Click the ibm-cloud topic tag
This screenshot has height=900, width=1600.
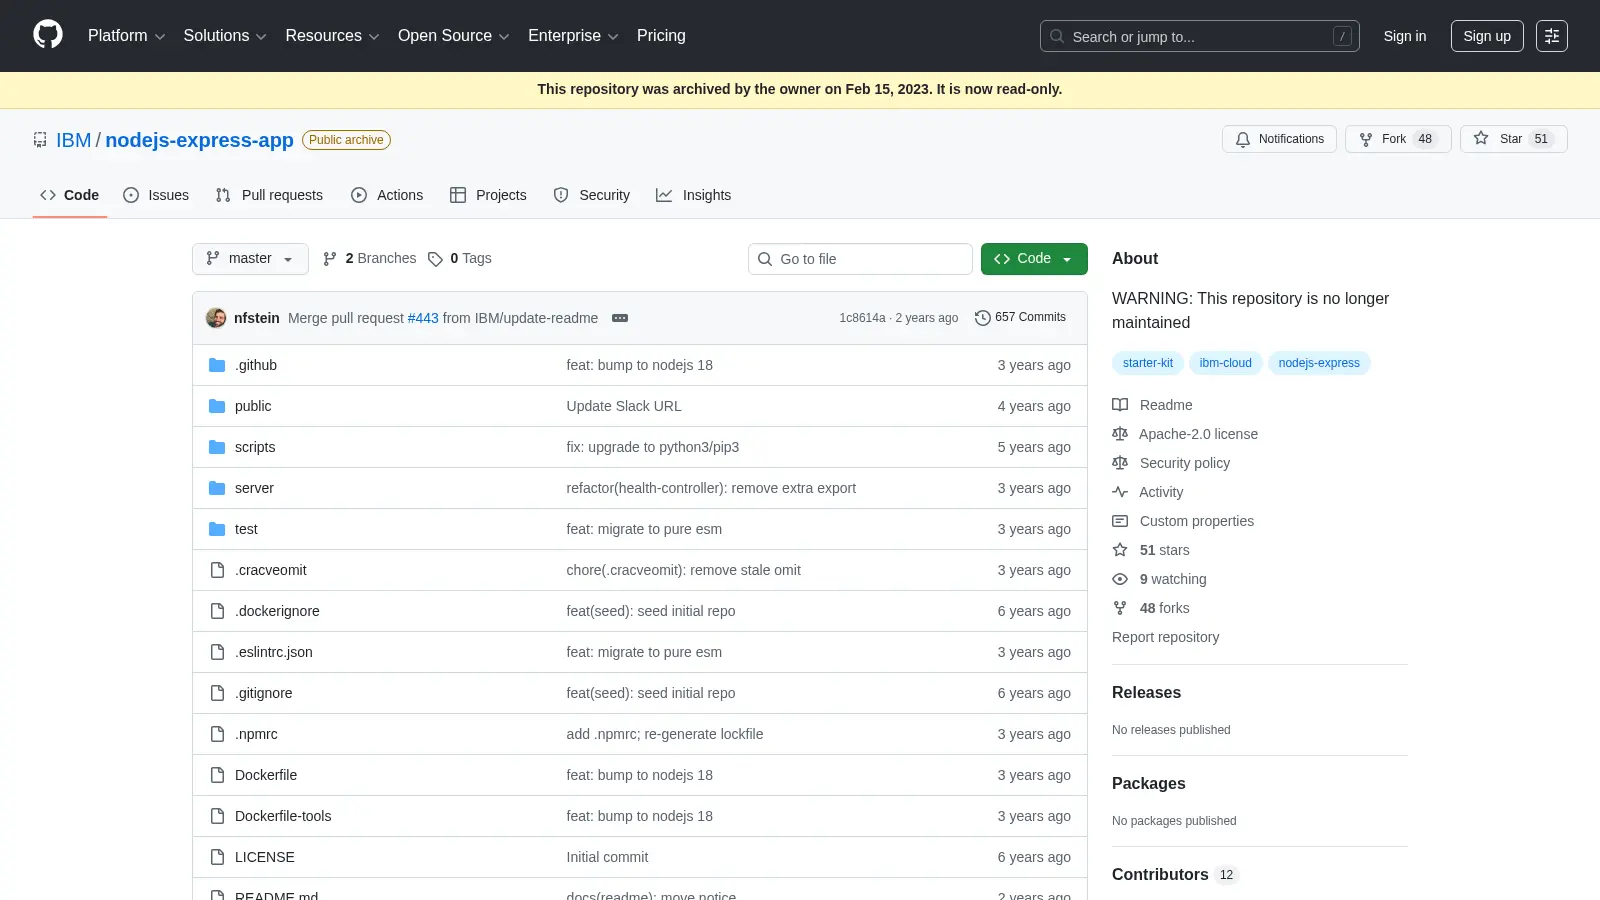1226,363
